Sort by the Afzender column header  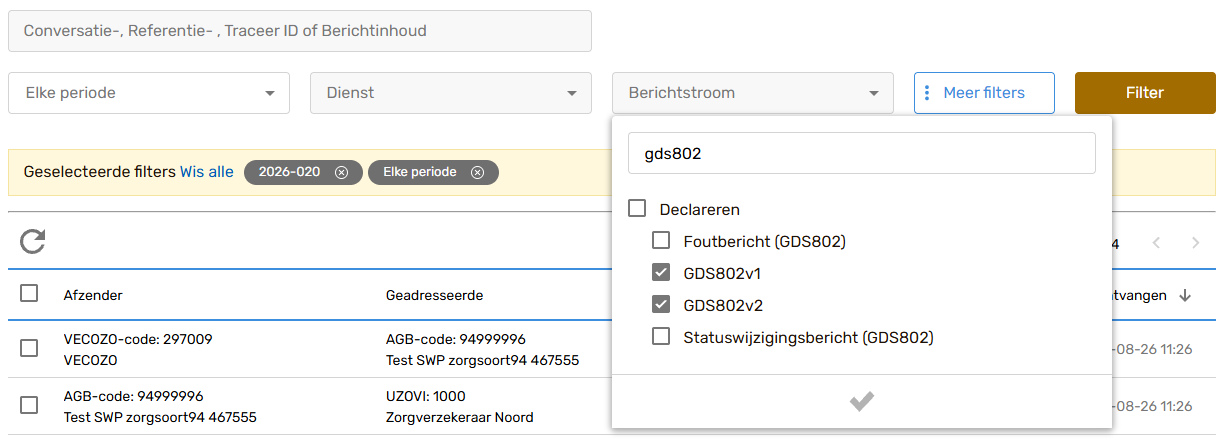click(93, 295)
